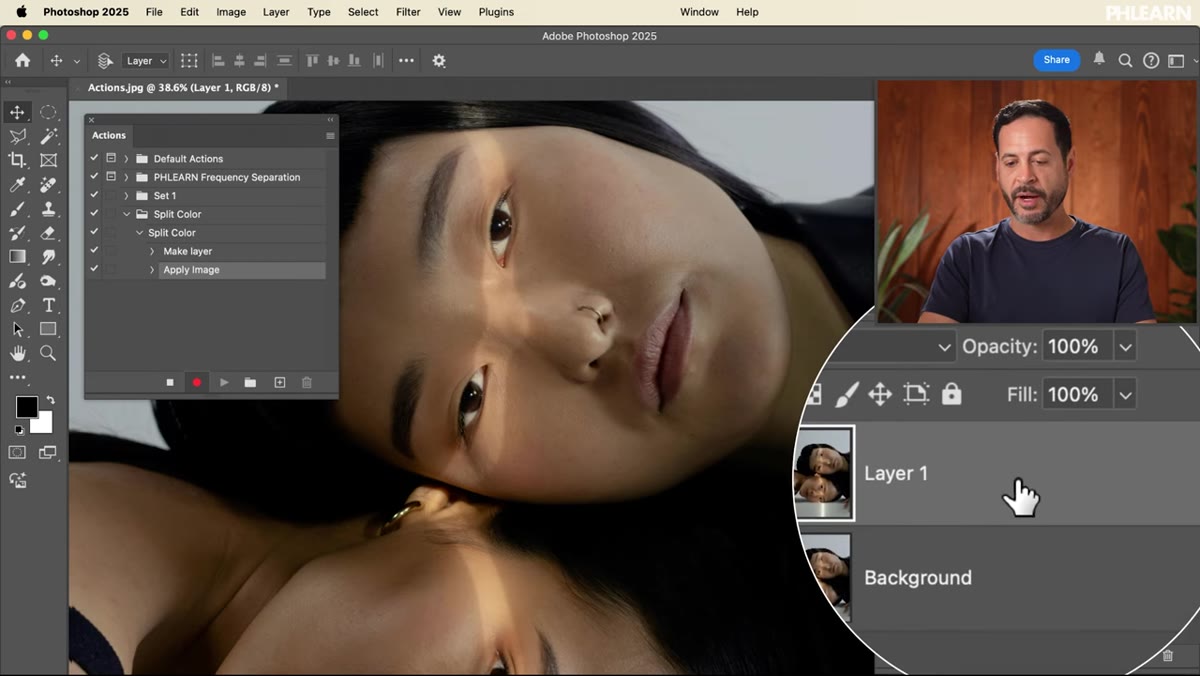Select the Zoom tool
This screenshot has width=1200, height=676.
pyautogui.click(x=48, y=353)
